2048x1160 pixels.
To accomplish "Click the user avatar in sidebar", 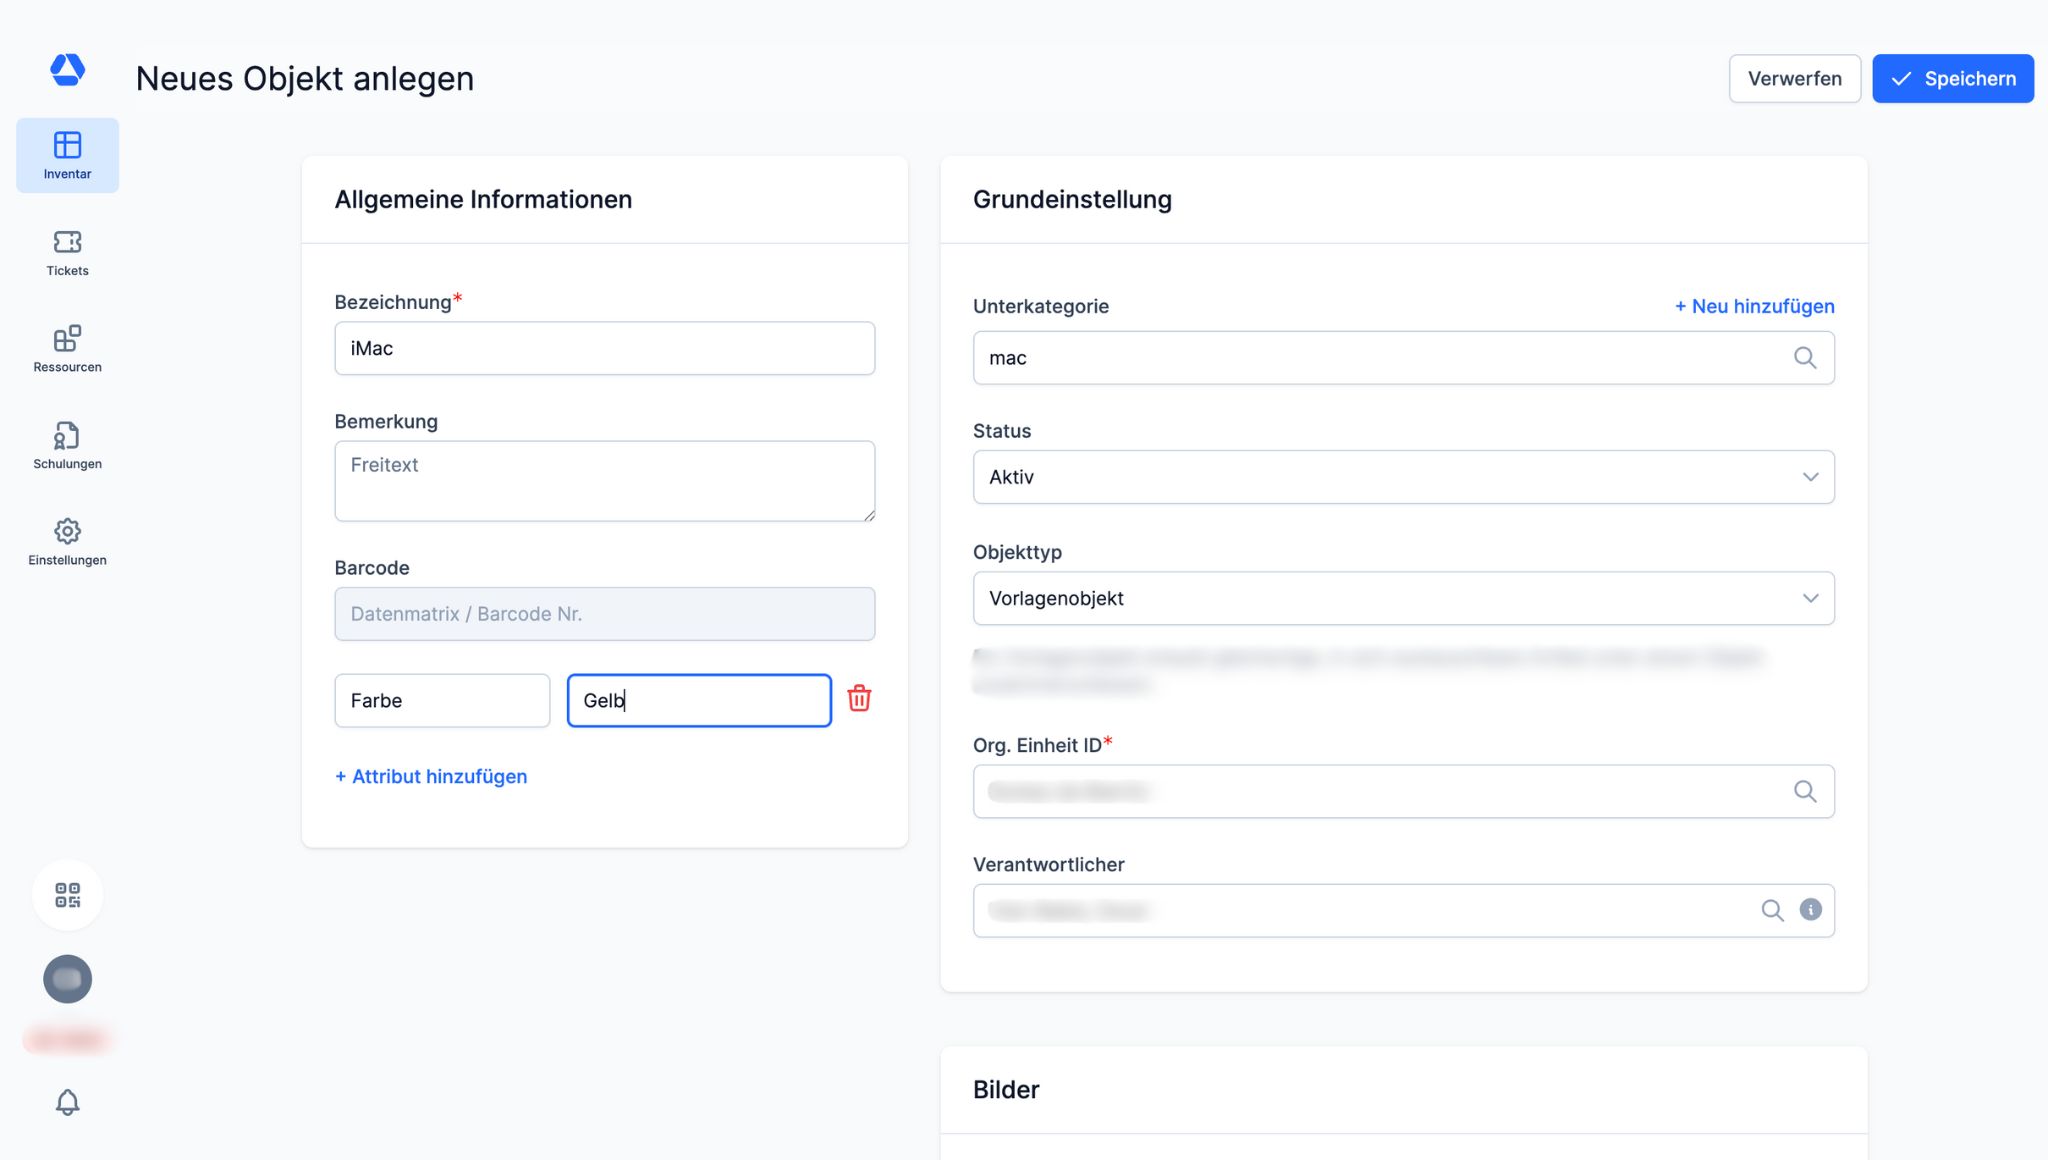I will point(67,979).
